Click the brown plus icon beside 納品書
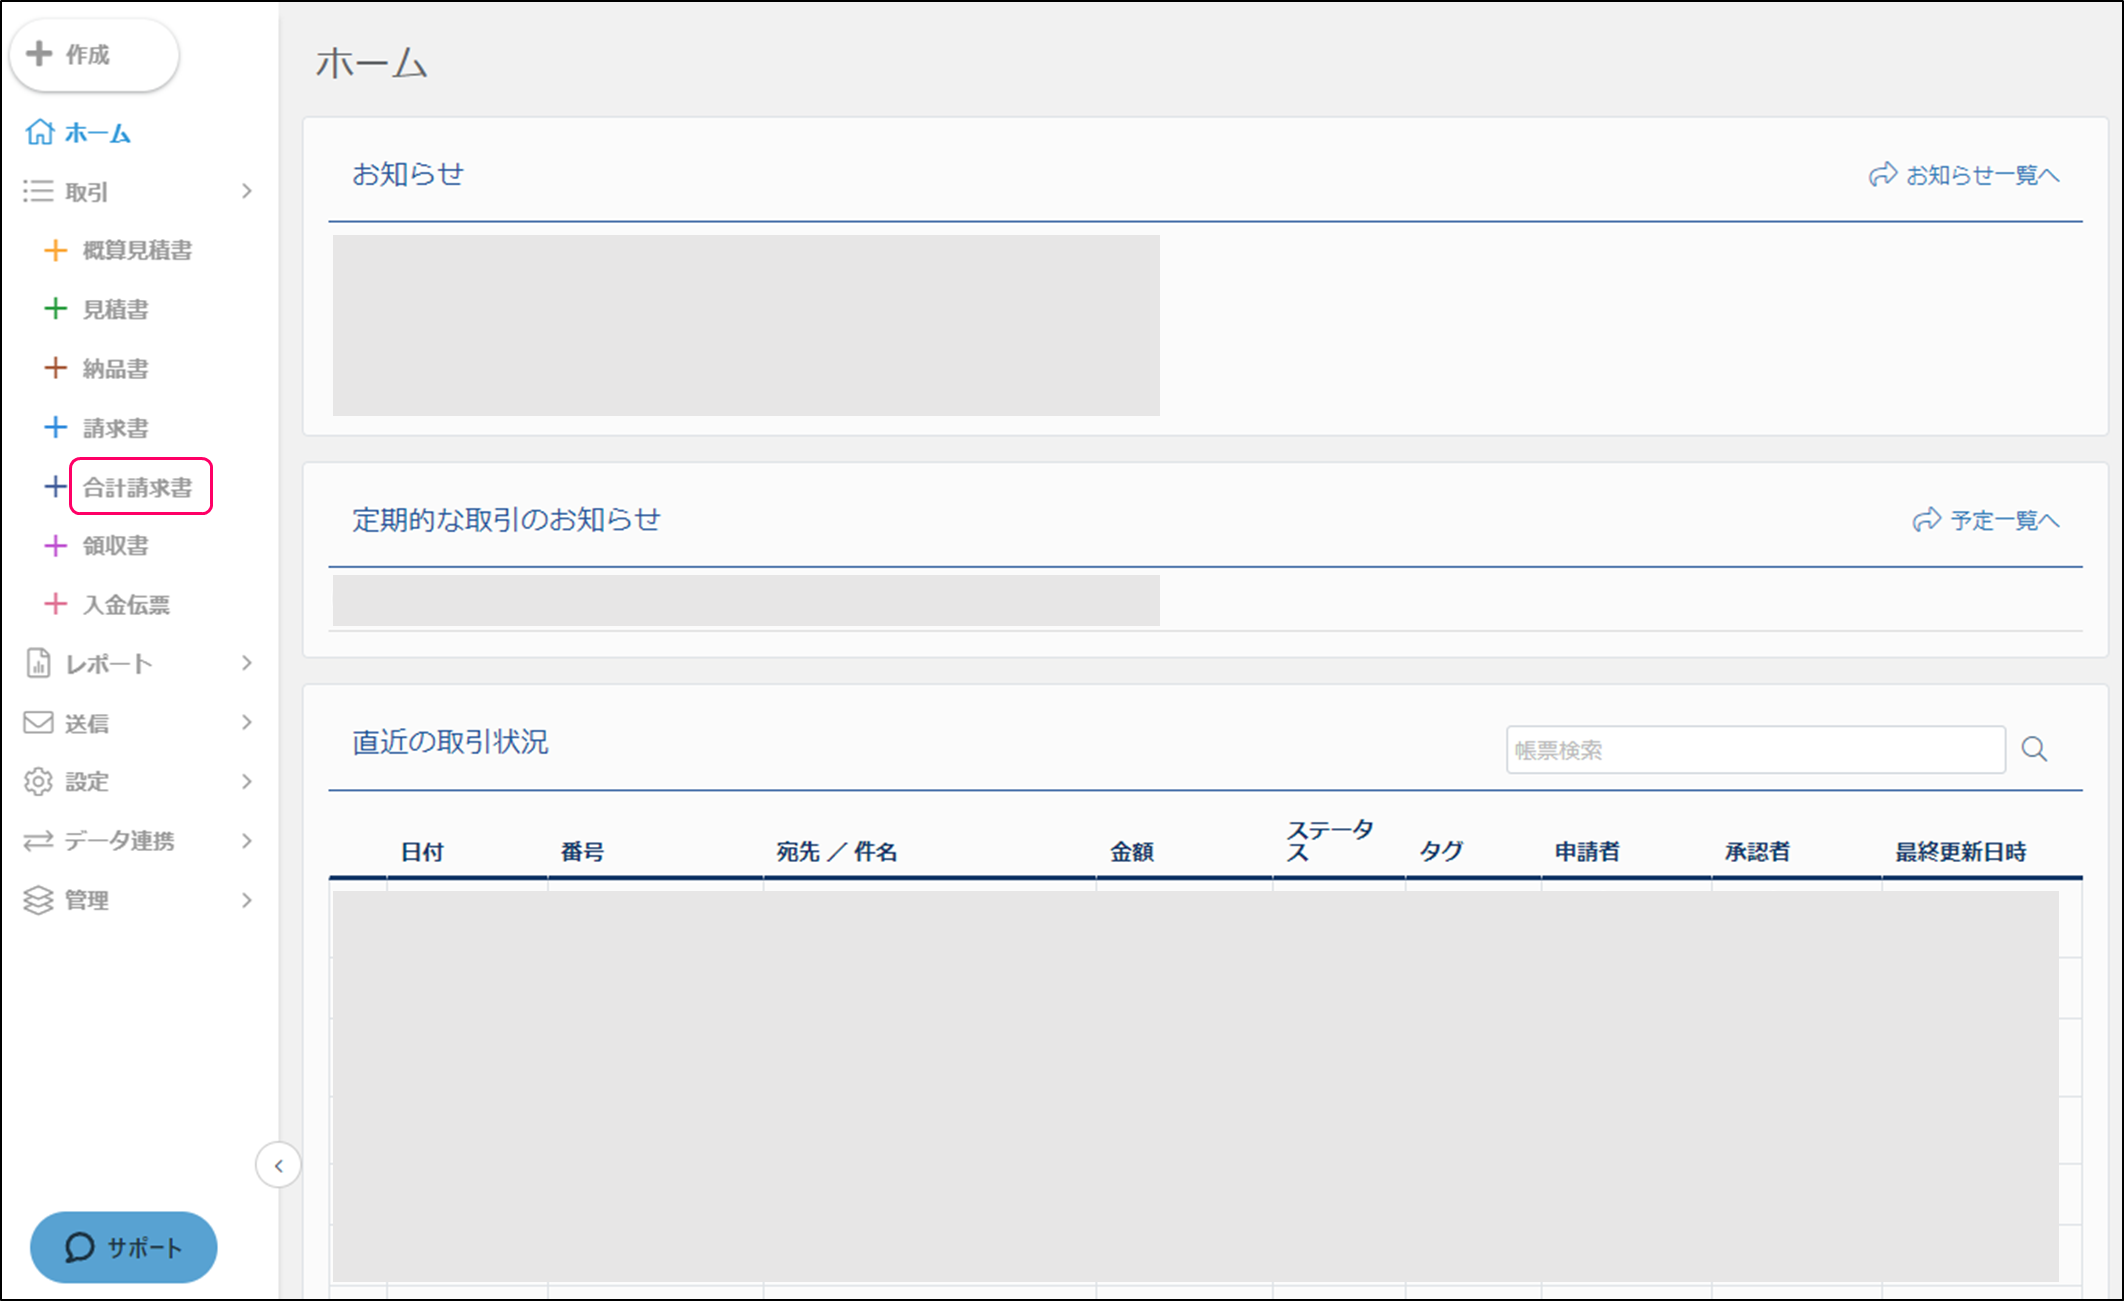 pyautogui.click(x=56, y=368)
